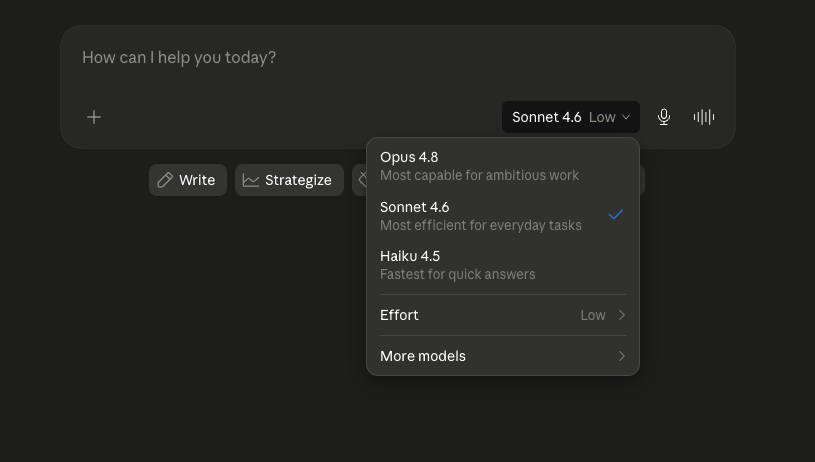
Task: Click the Strategize suggestion label
Action: pyautogui.click(x=298, y=180)
